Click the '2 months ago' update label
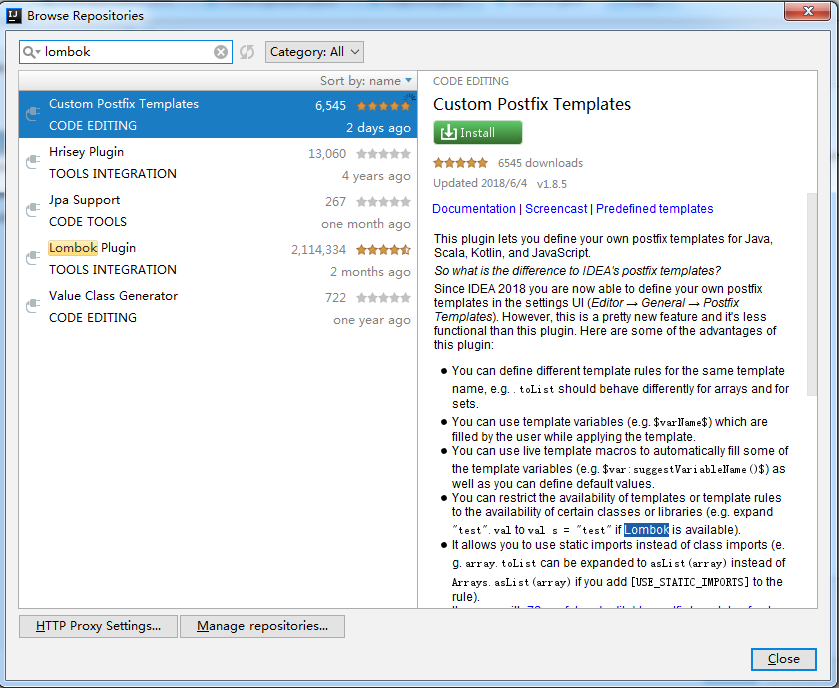839x688 pixels. pos(370,272)
